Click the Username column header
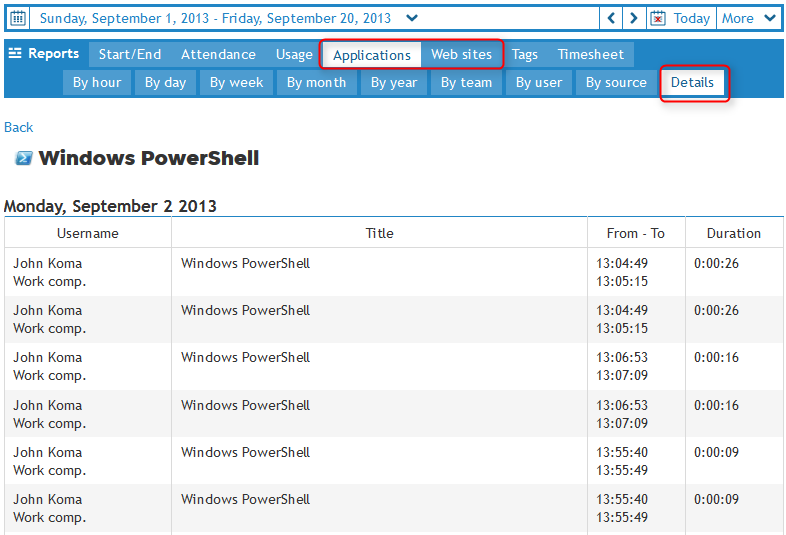 coord(88,233)
